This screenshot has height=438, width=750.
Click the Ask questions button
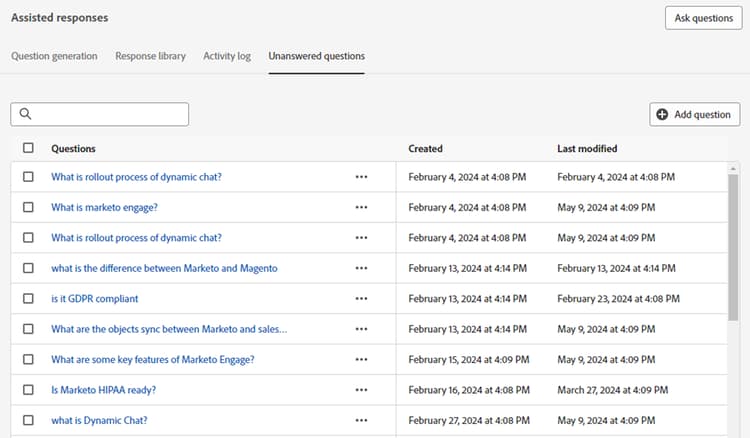pyautogui.click(x=703, y=18)
